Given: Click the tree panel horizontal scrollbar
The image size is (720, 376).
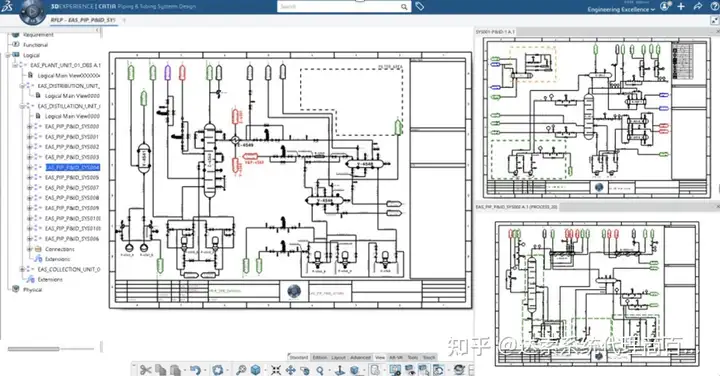Looking at the screenshot, I should pyautogui.click(x=34, y=349).
